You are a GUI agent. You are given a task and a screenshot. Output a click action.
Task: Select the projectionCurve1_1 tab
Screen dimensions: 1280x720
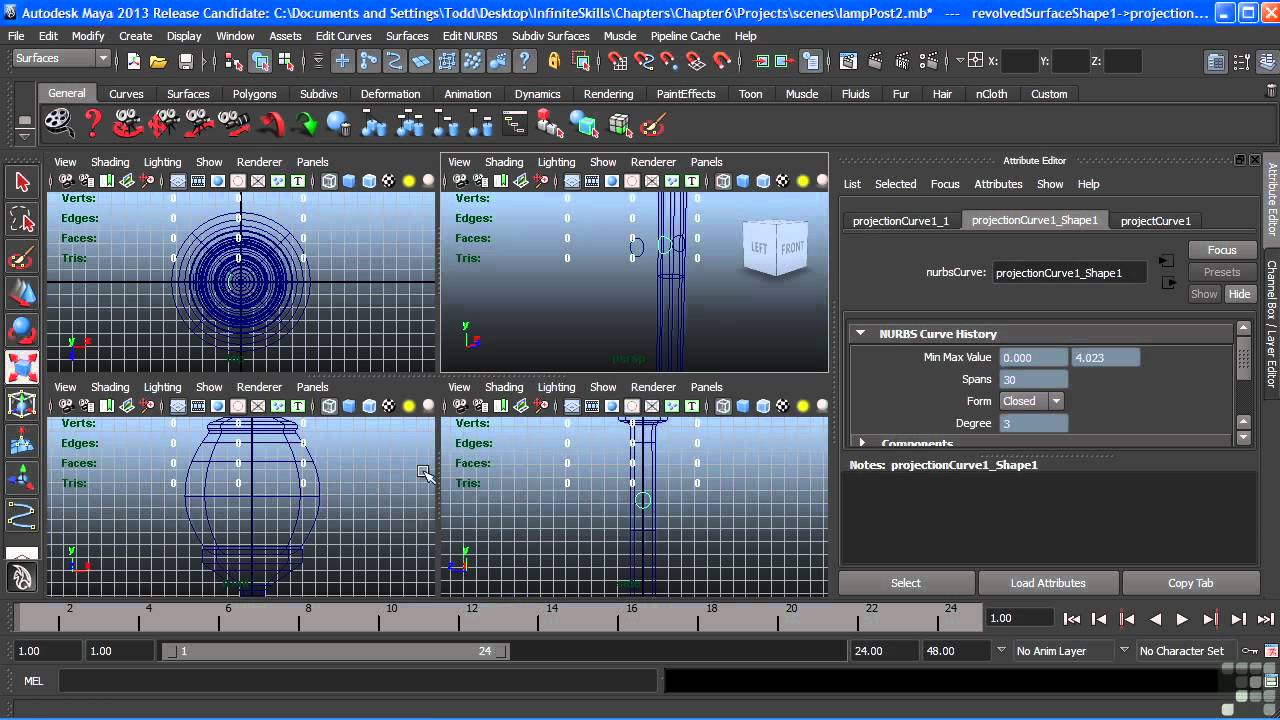tap(900, 221)
